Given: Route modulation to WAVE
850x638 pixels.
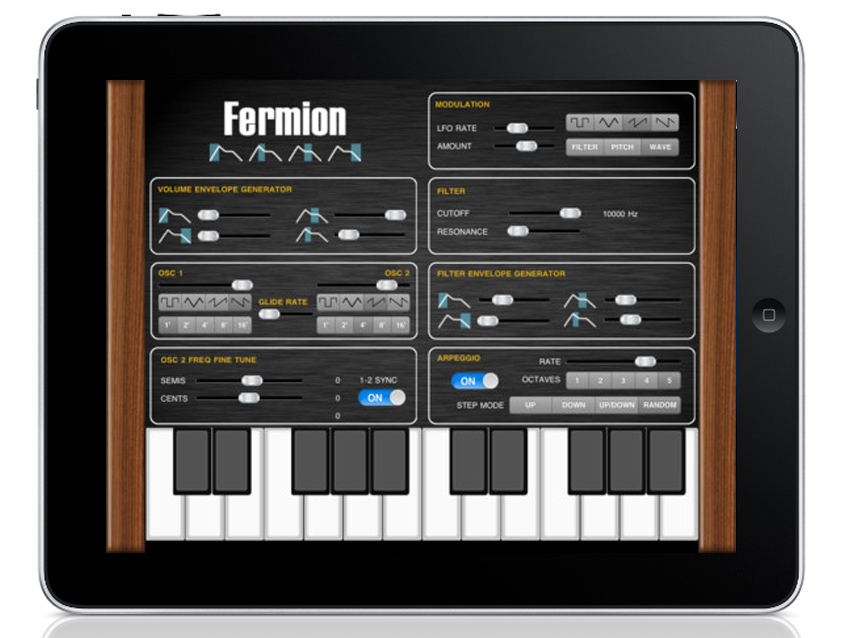Looking at the screenshot, I should (x=660, y=147).
